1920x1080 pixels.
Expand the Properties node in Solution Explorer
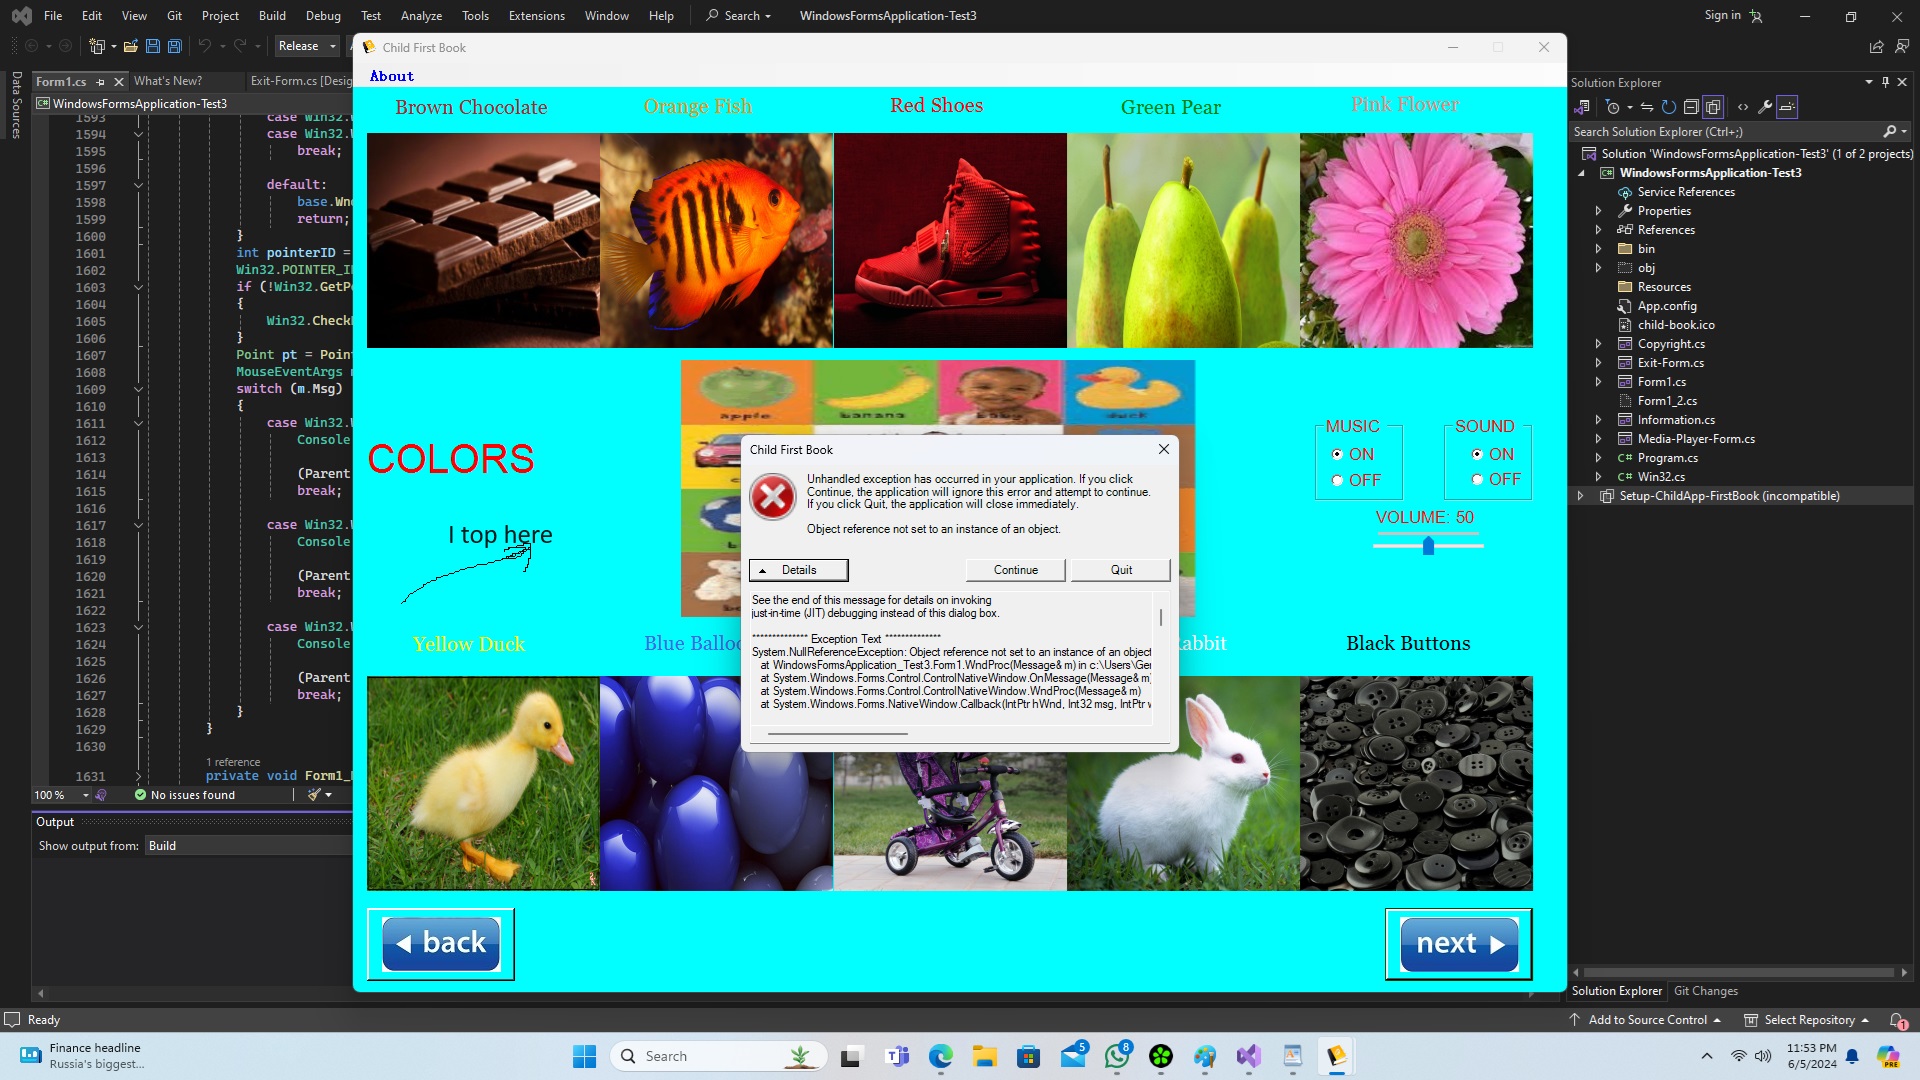(1598, 211)
